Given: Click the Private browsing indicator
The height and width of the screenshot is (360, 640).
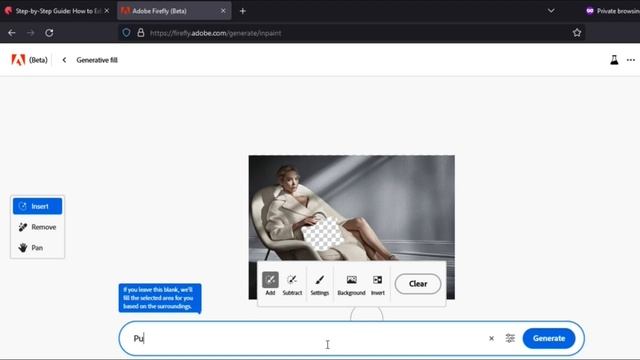Looking at the screenshot, I should click(612, 11).
